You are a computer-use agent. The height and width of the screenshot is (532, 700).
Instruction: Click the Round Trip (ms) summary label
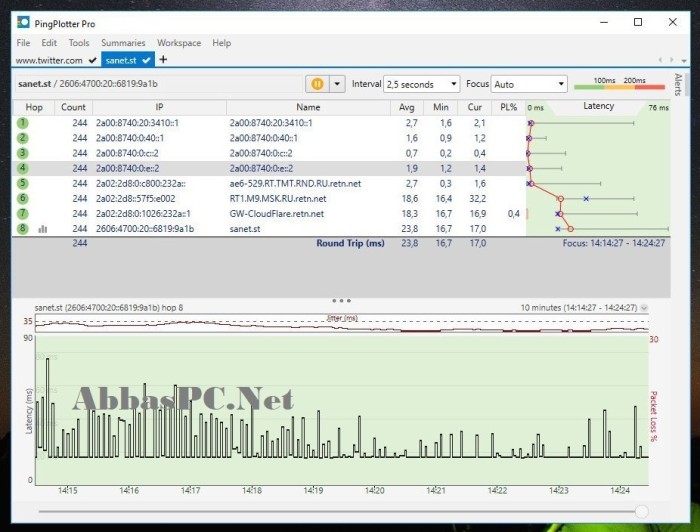350,243
